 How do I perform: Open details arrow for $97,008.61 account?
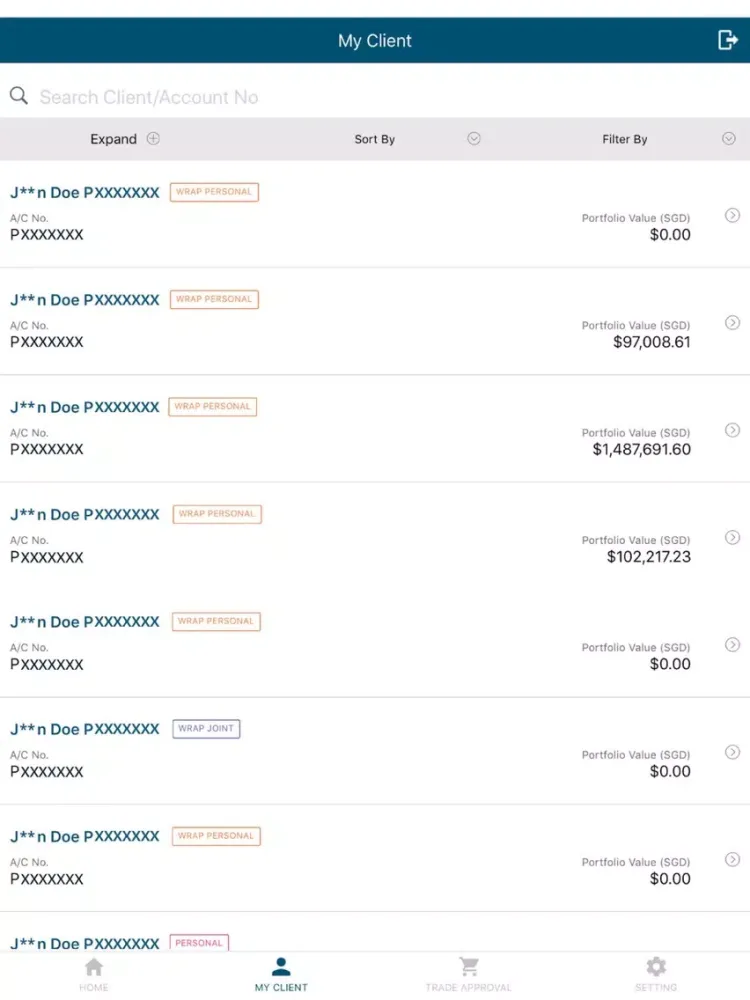point(732,323)
